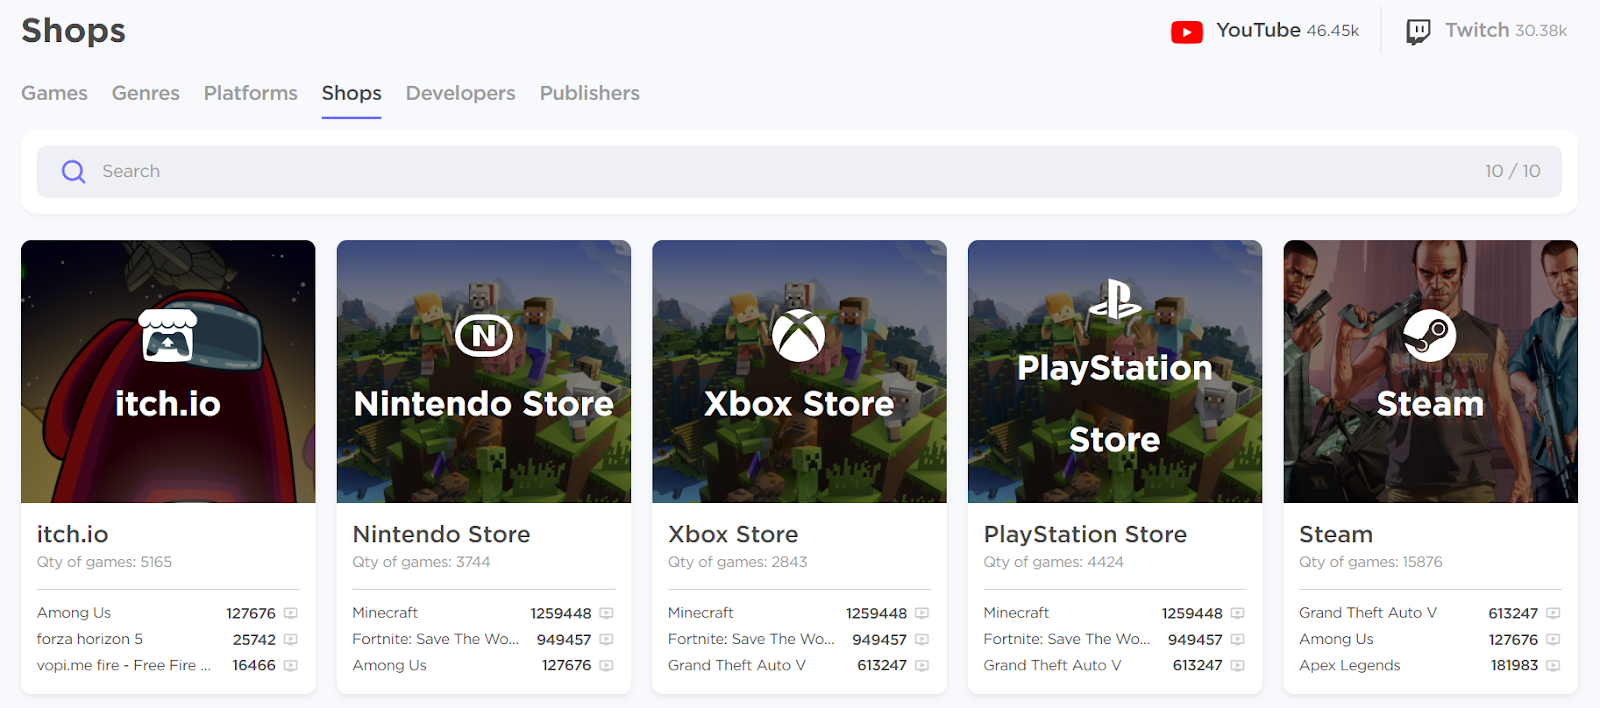This screenshot has height=708, width=1600.
Task: Open the Twitch 30.38k link
Action: (1486, 31)
